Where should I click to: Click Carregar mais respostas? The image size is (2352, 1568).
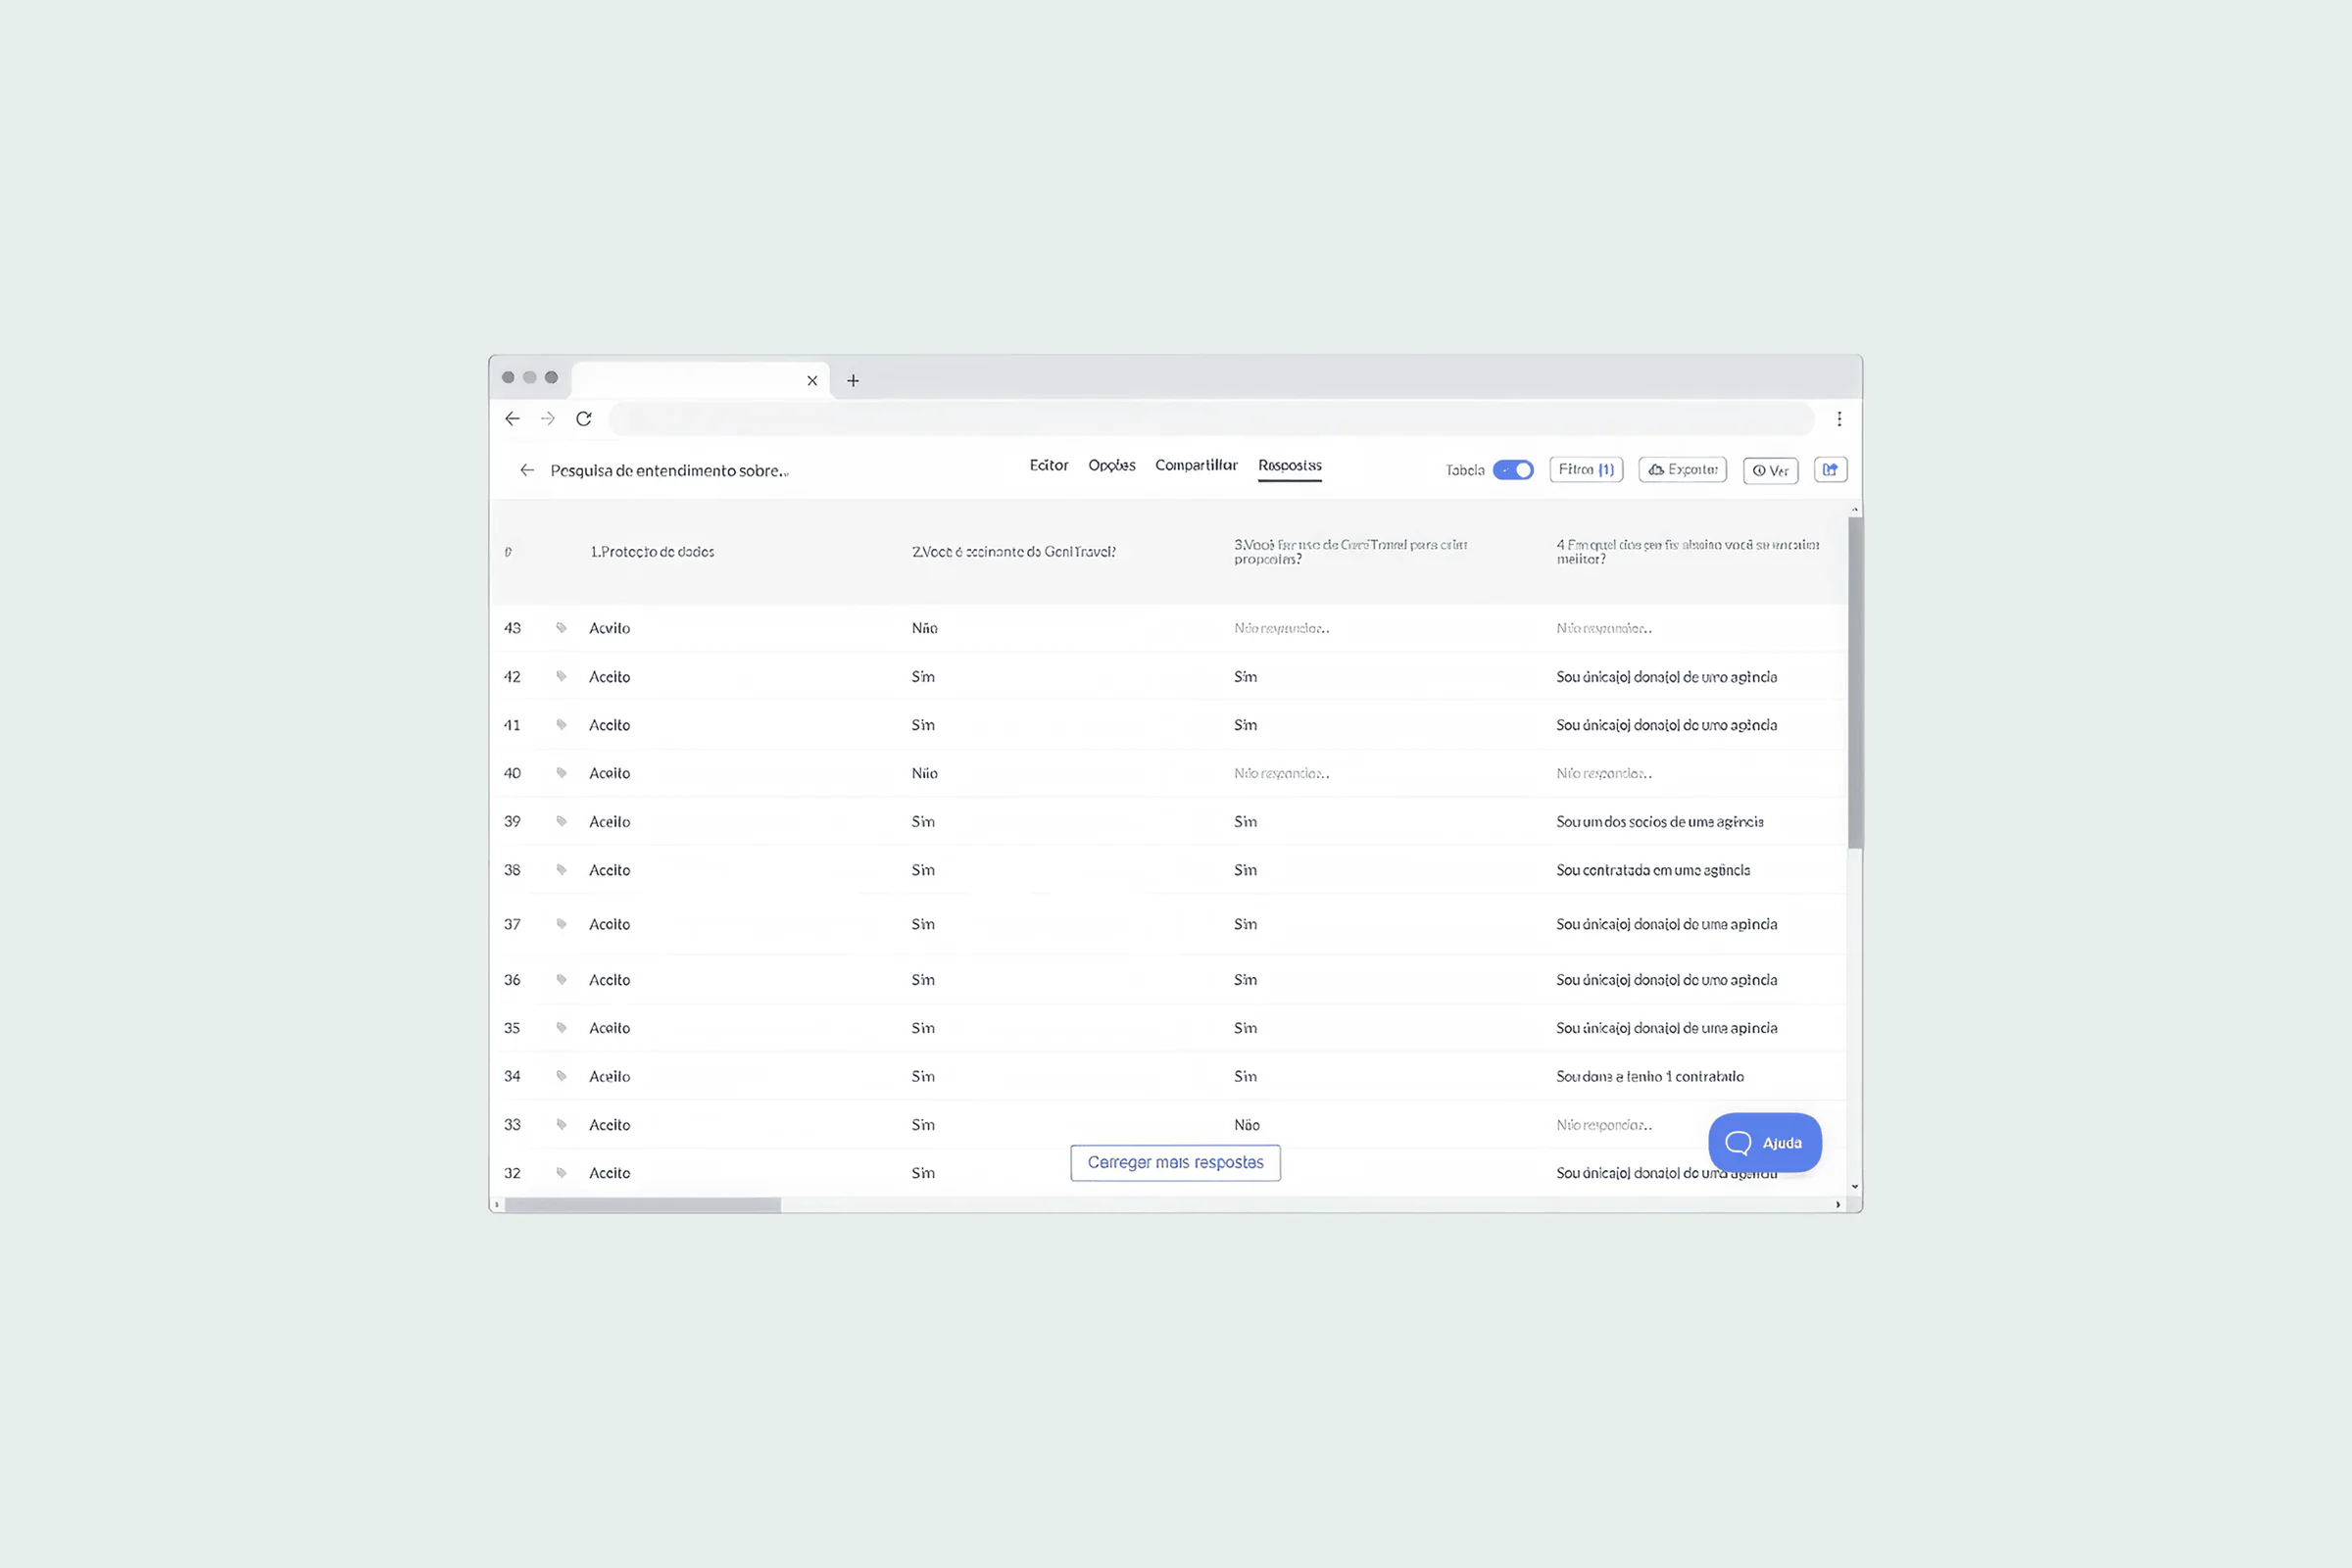(x=1175, y=1163)
